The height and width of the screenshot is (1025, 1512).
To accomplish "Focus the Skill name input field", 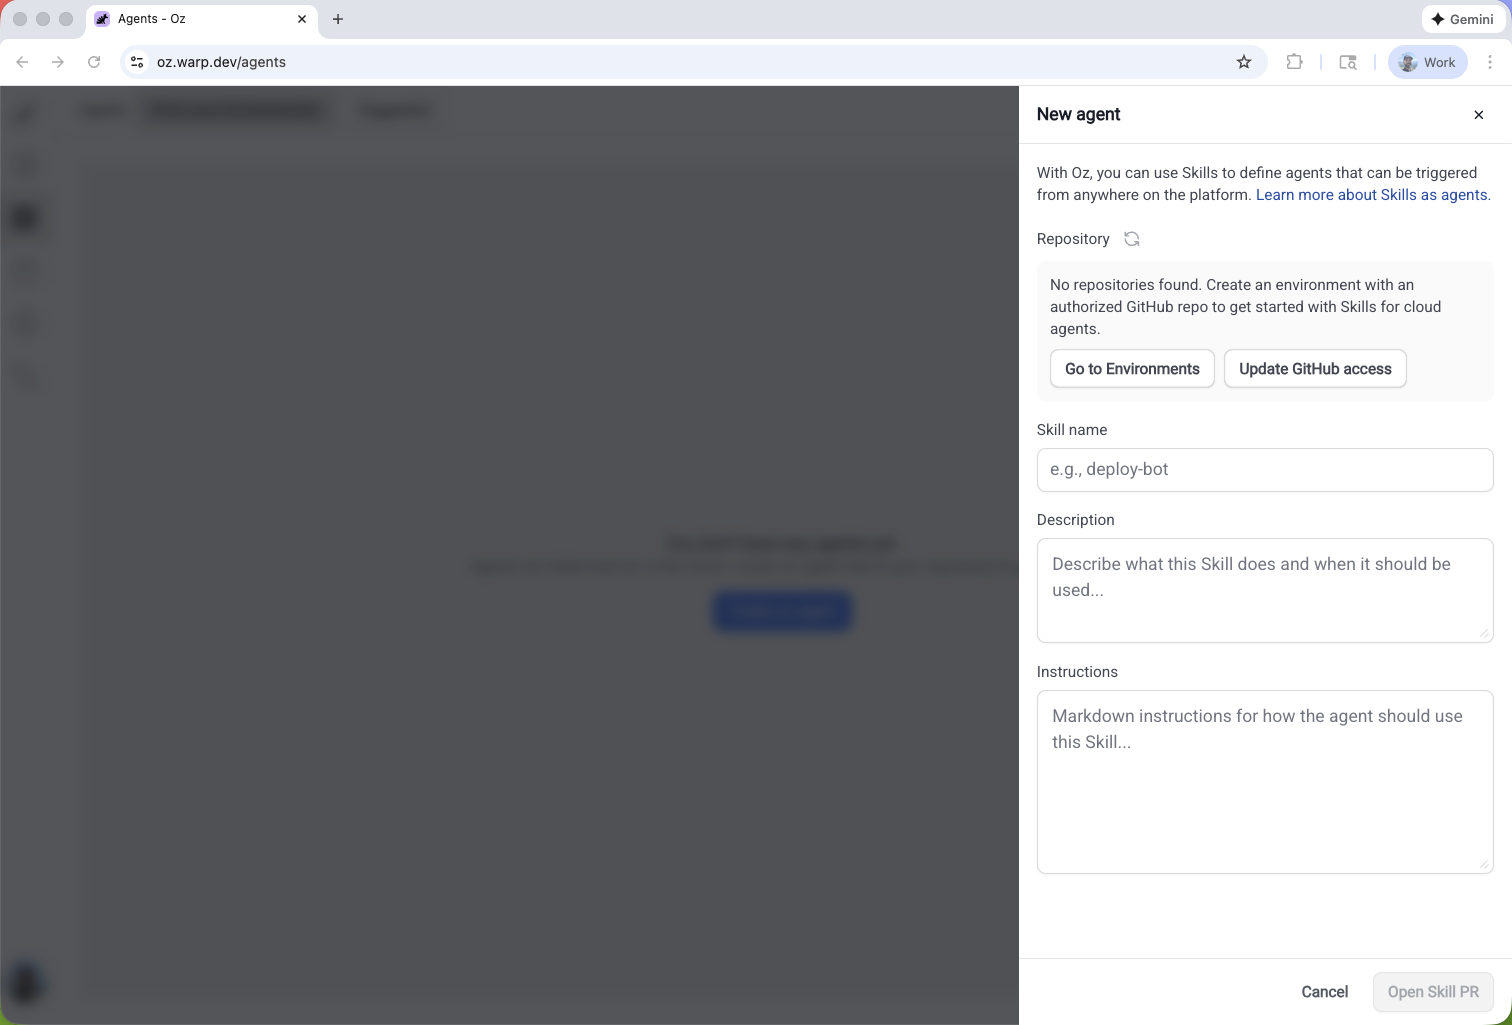I will [x=1264, y=470].
